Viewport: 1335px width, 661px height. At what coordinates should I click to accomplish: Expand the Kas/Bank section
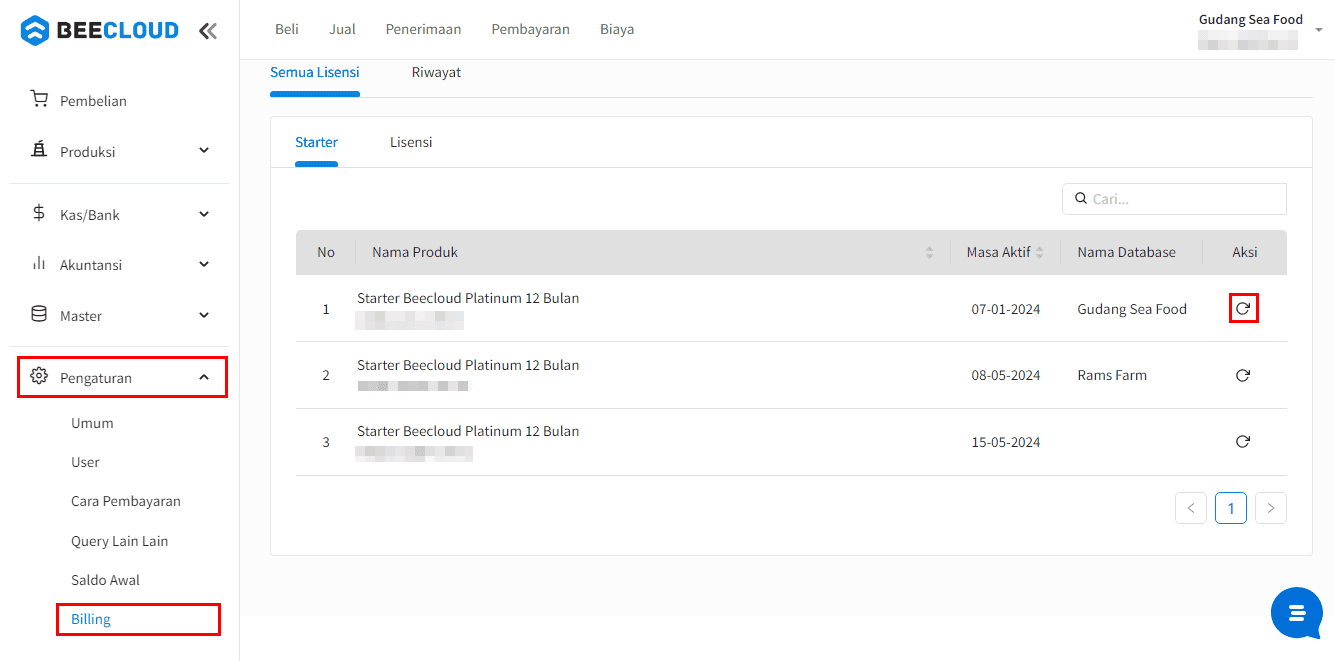[x=120, y=214]
